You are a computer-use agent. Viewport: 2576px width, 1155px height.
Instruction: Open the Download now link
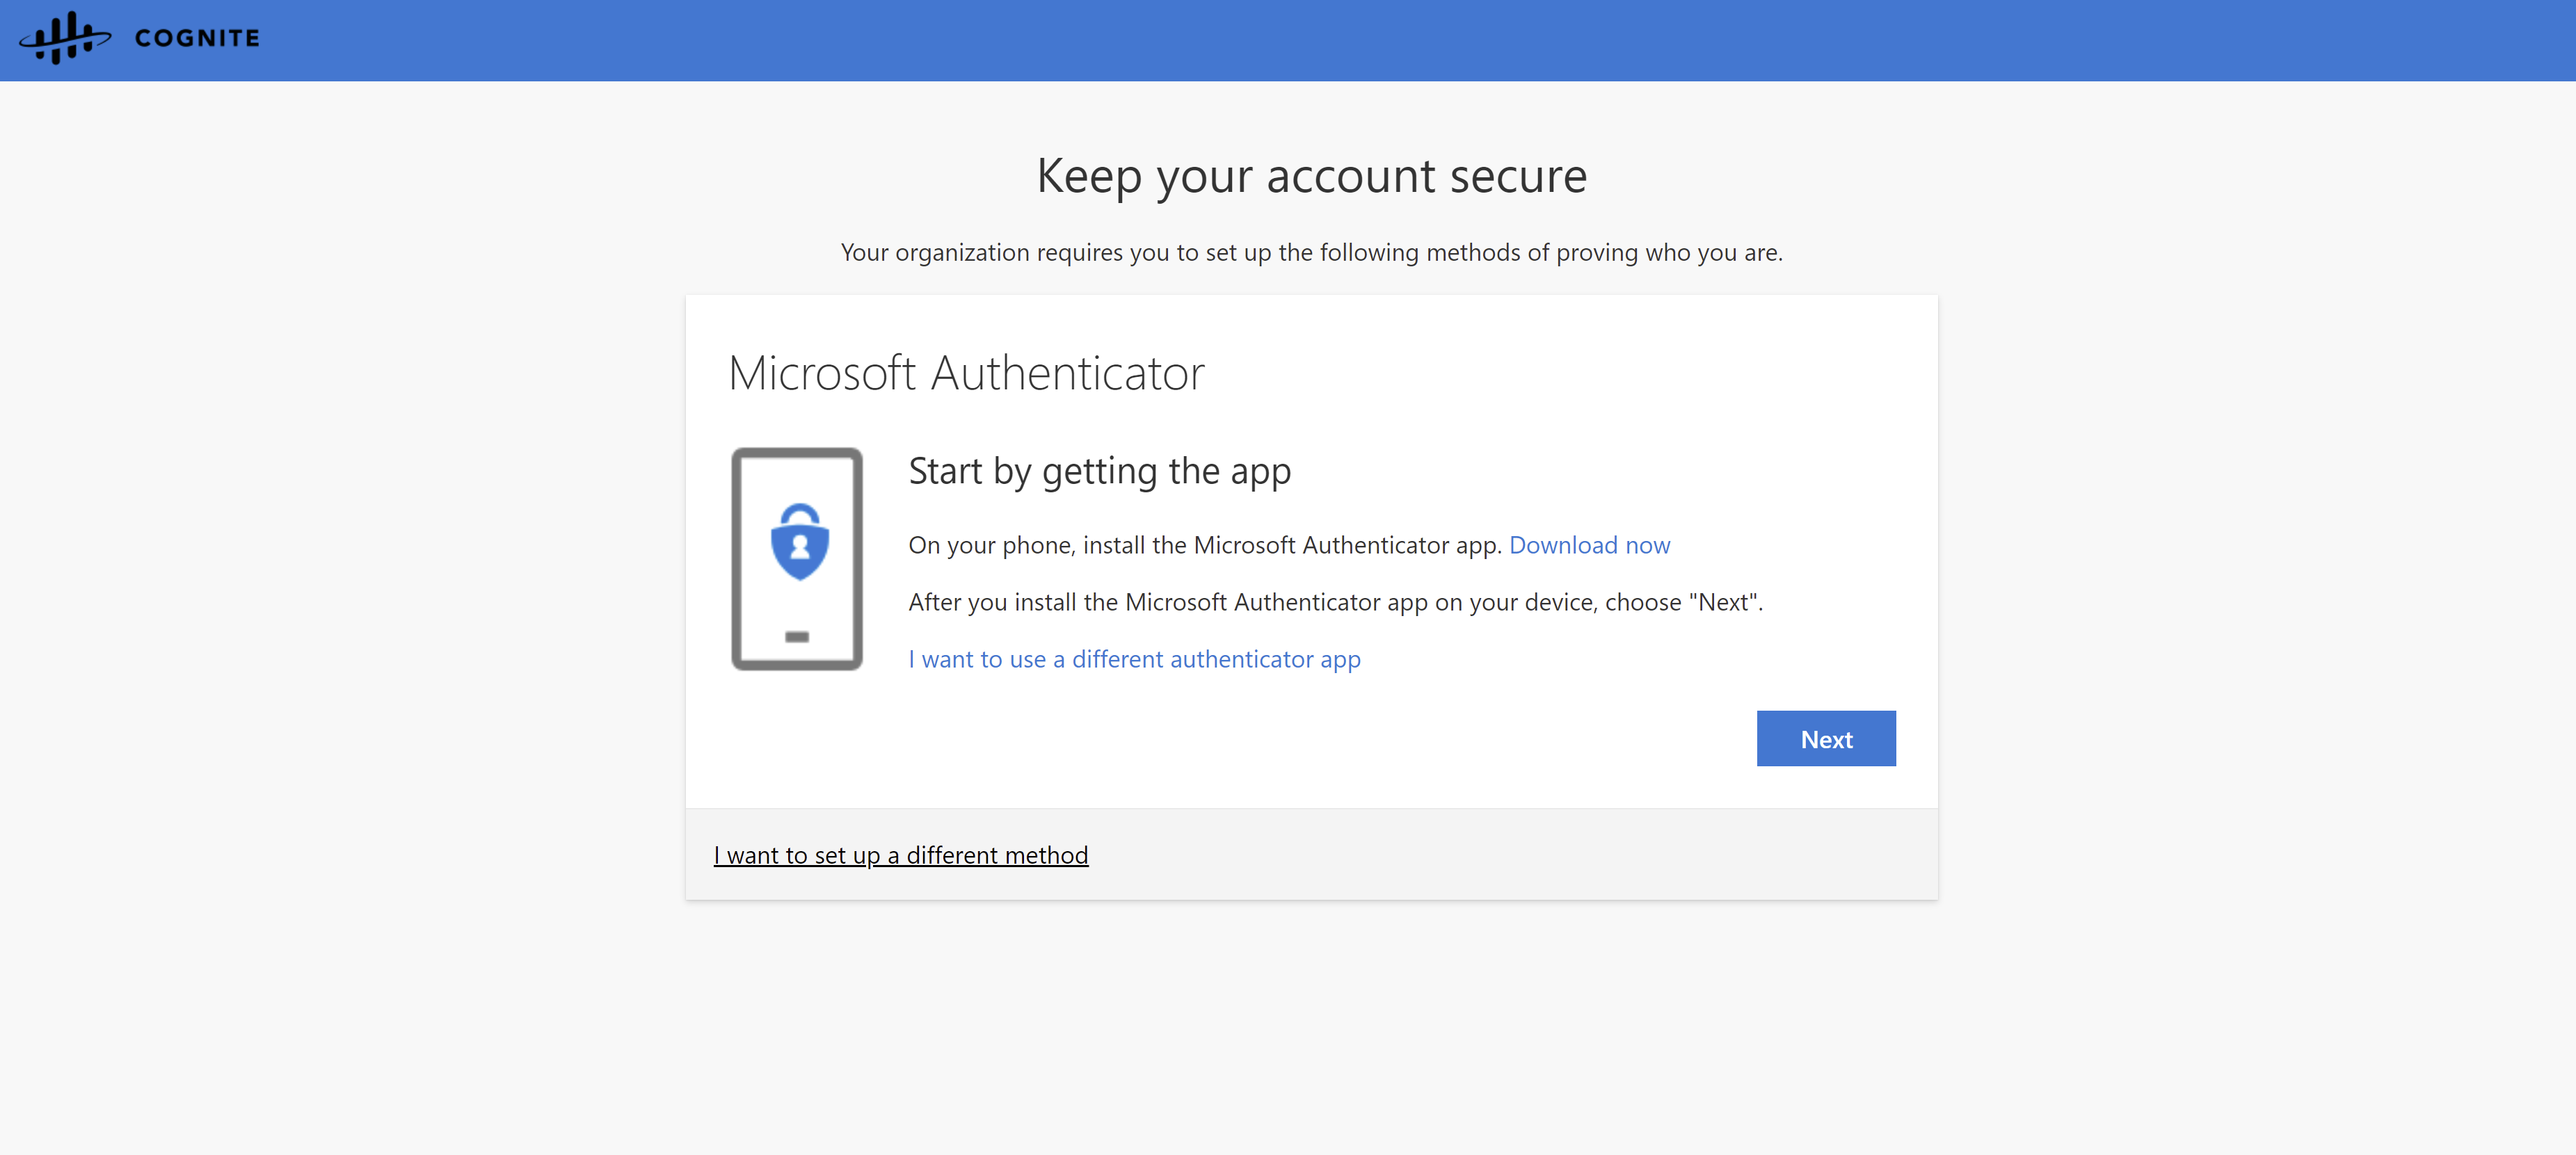1589,545
